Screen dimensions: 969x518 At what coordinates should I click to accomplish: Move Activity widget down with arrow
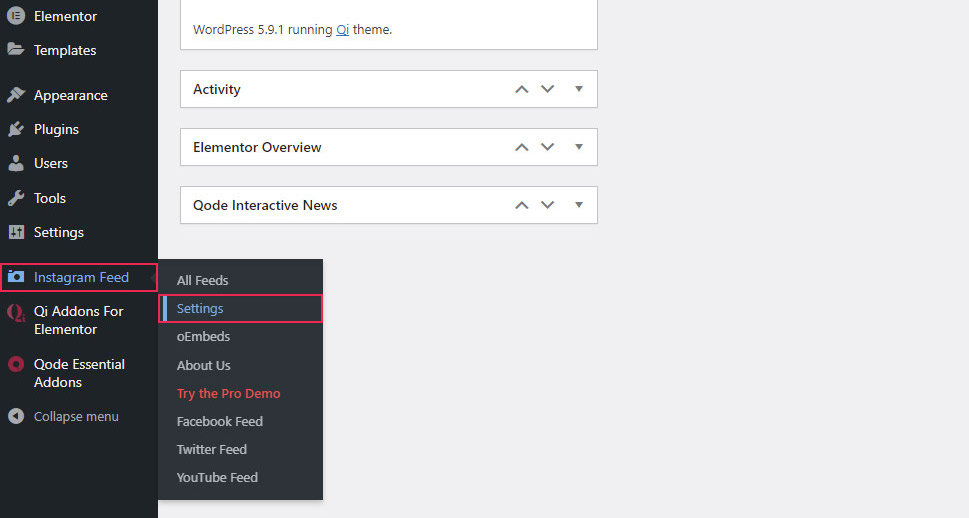coord(548,89)
